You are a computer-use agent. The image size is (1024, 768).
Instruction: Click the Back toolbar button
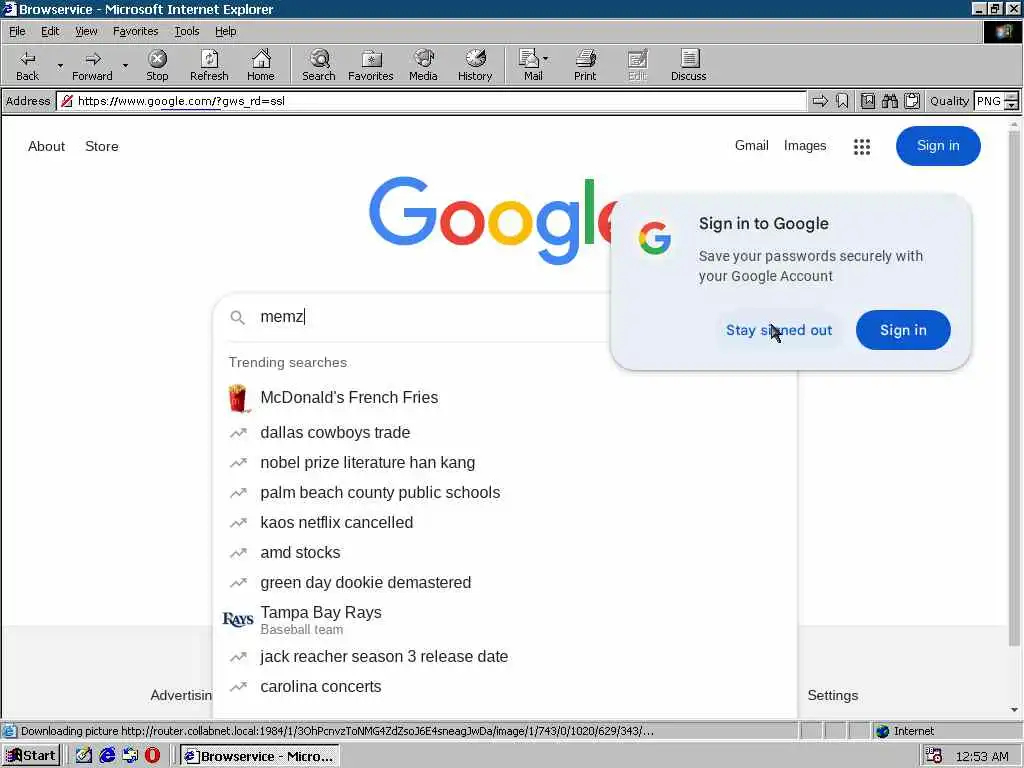click(x=27, y=65)
